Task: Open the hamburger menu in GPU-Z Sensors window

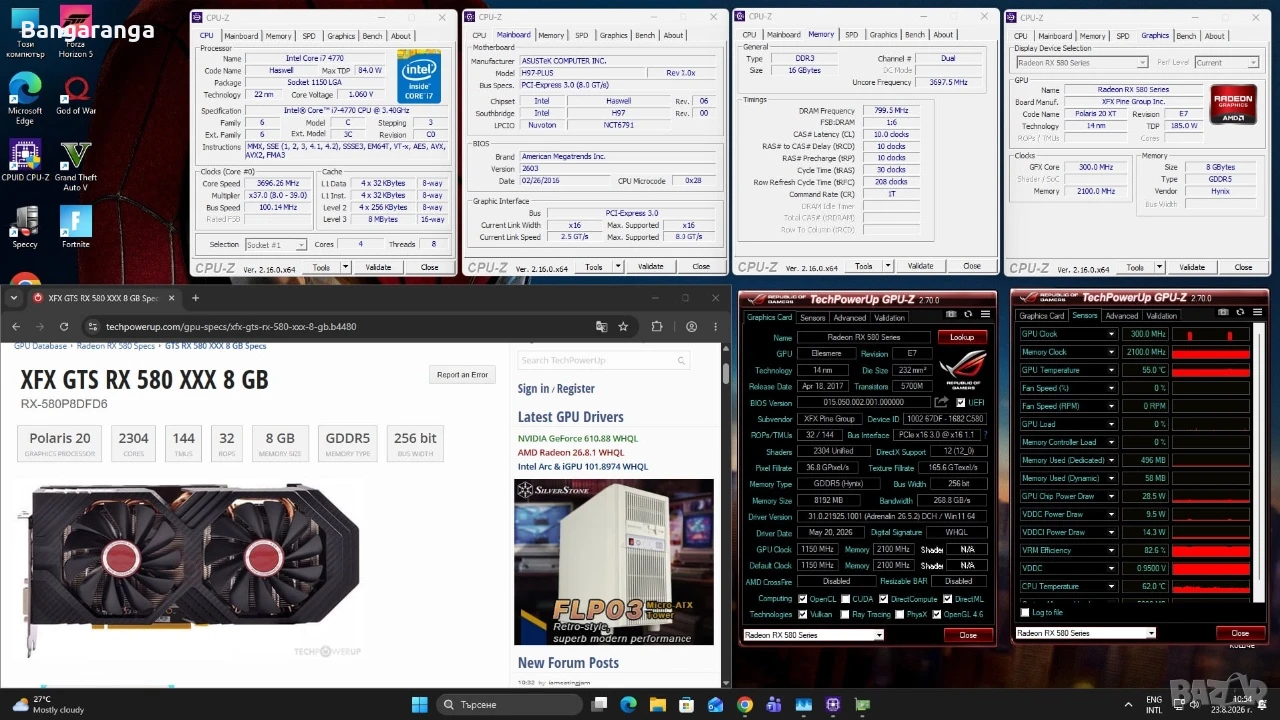Action: (x=1255, y=312)
